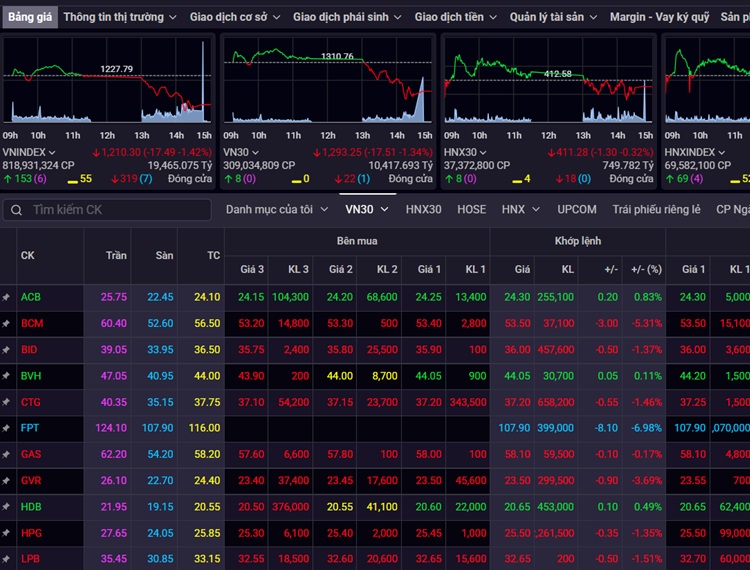Viewport: 750px width, 570px height.
Task: Open the BVH stock symbol
Action: click(x=31, y=376)
